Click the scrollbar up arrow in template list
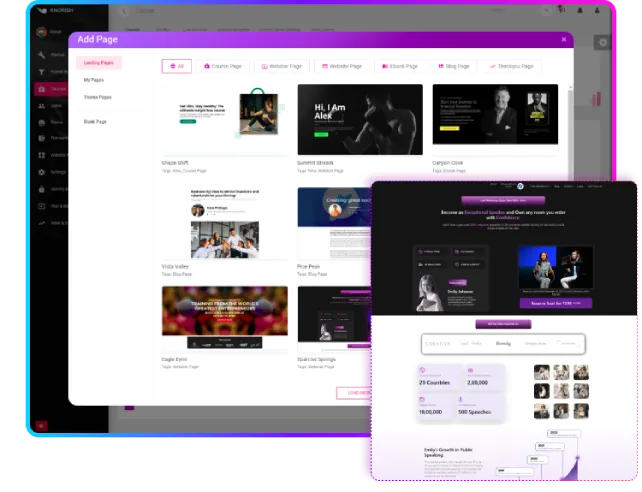Screen dimensions: 642x492 click(570, 87)
